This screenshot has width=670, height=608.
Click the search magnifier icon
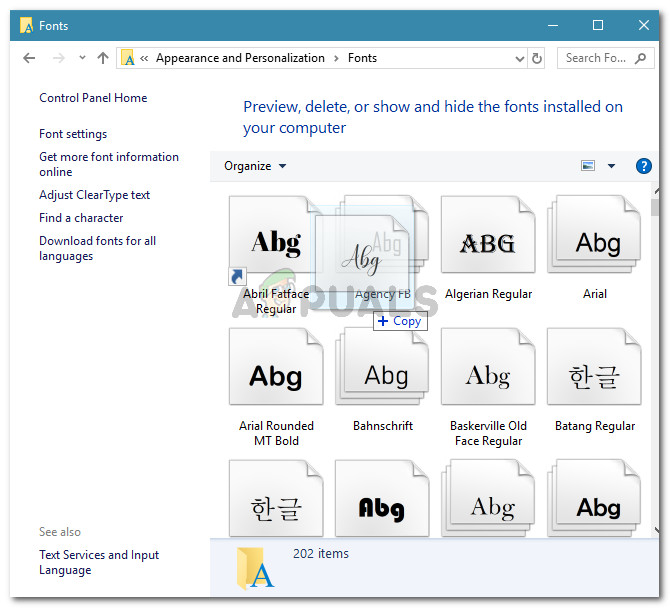click(640, 58)
